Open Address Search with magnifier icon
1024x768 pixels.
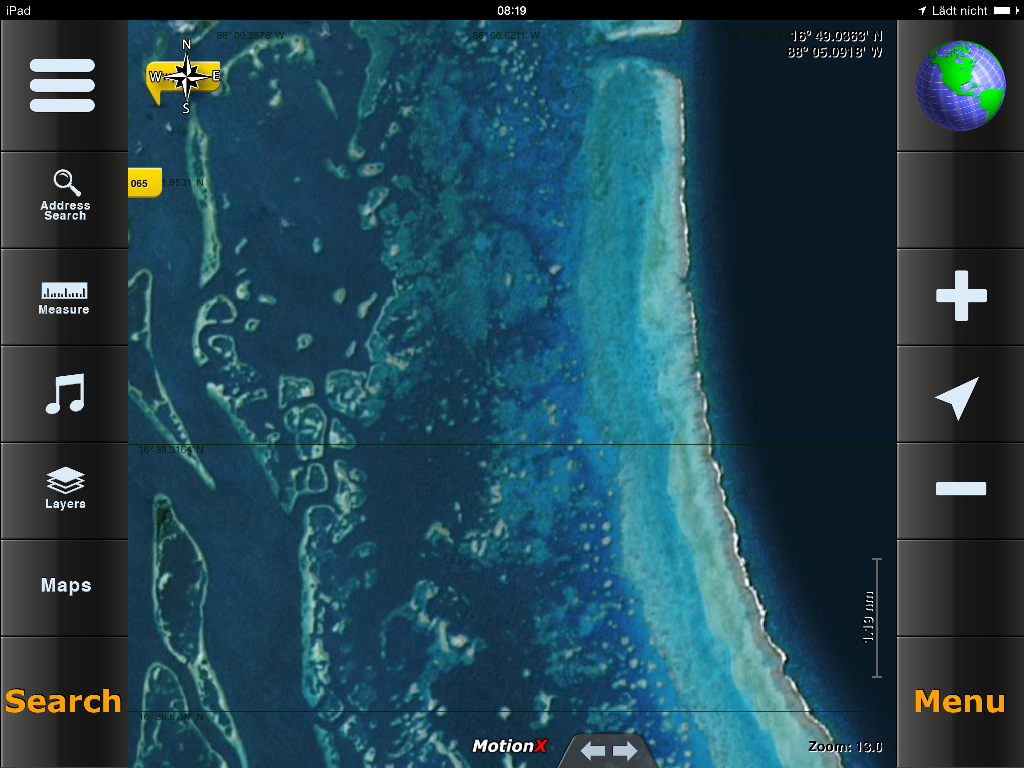tap(64, 197)
